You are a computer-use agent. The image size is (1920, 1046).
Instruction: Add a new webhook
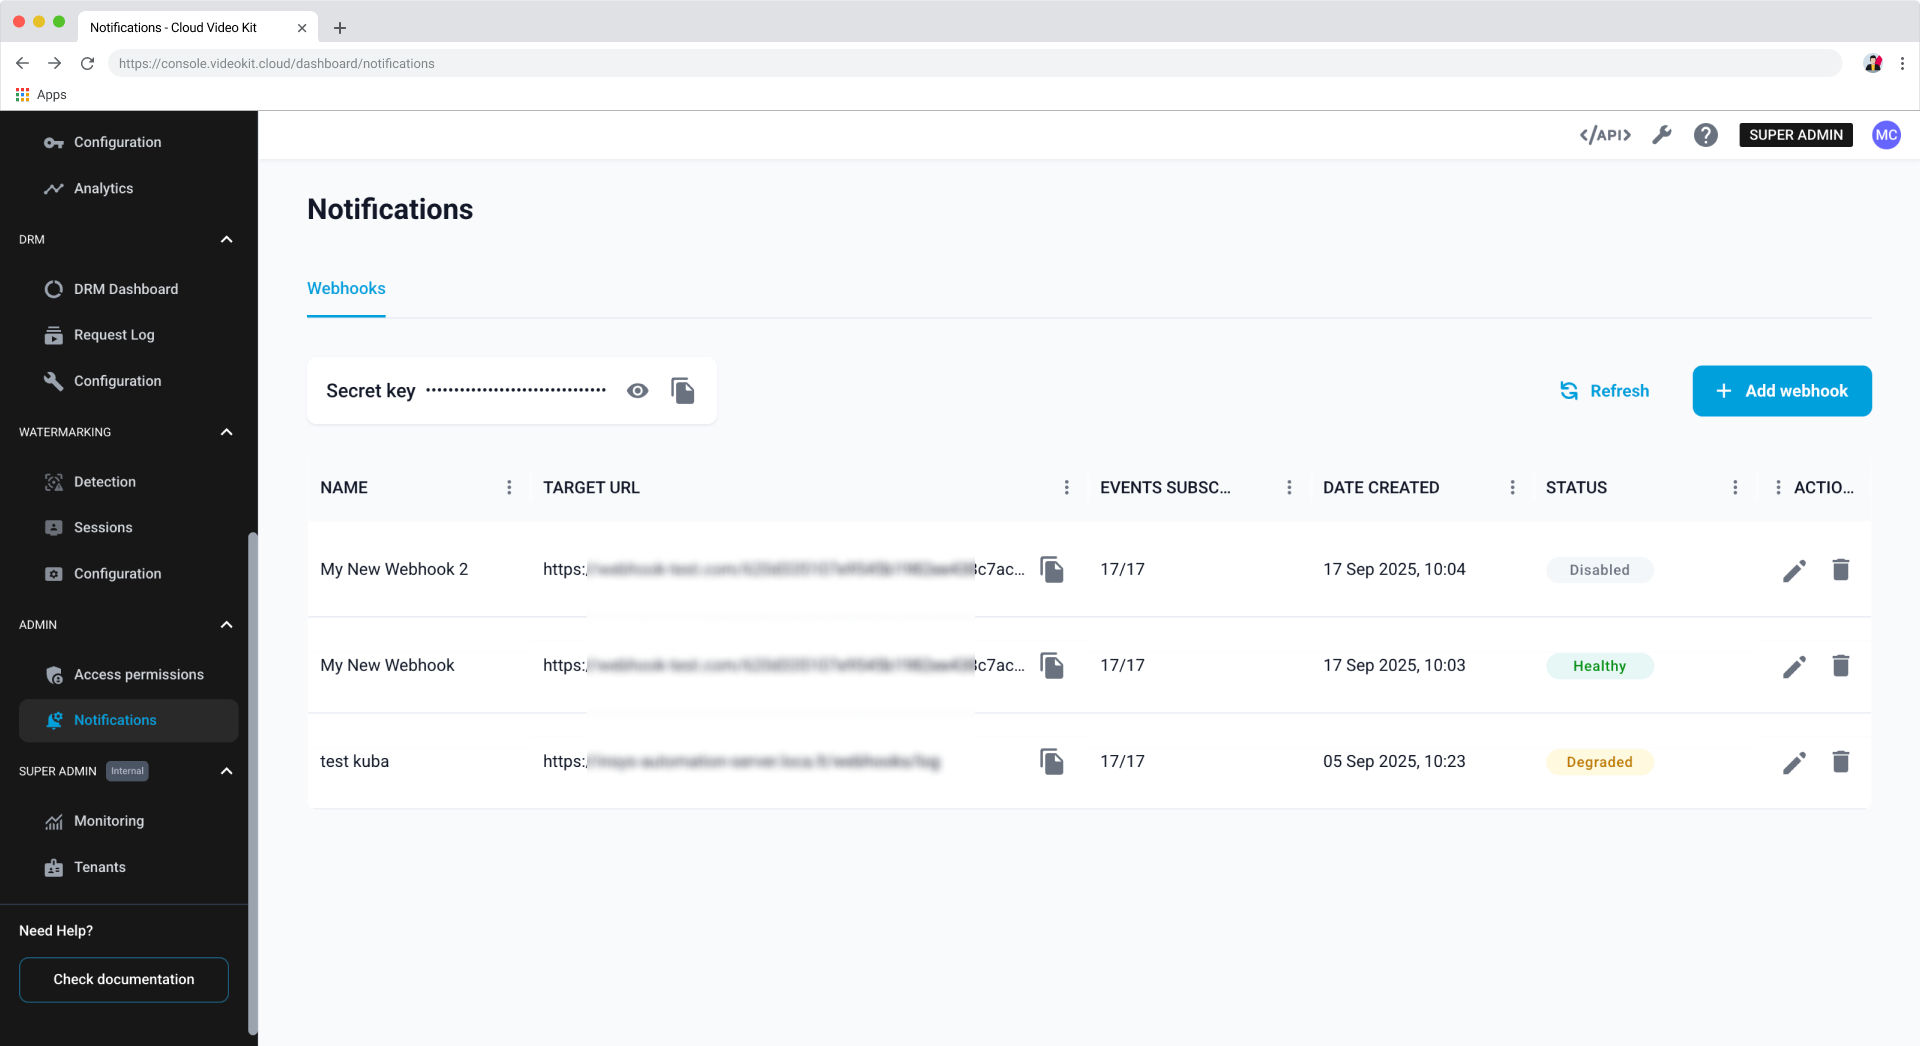(1781, 390)
